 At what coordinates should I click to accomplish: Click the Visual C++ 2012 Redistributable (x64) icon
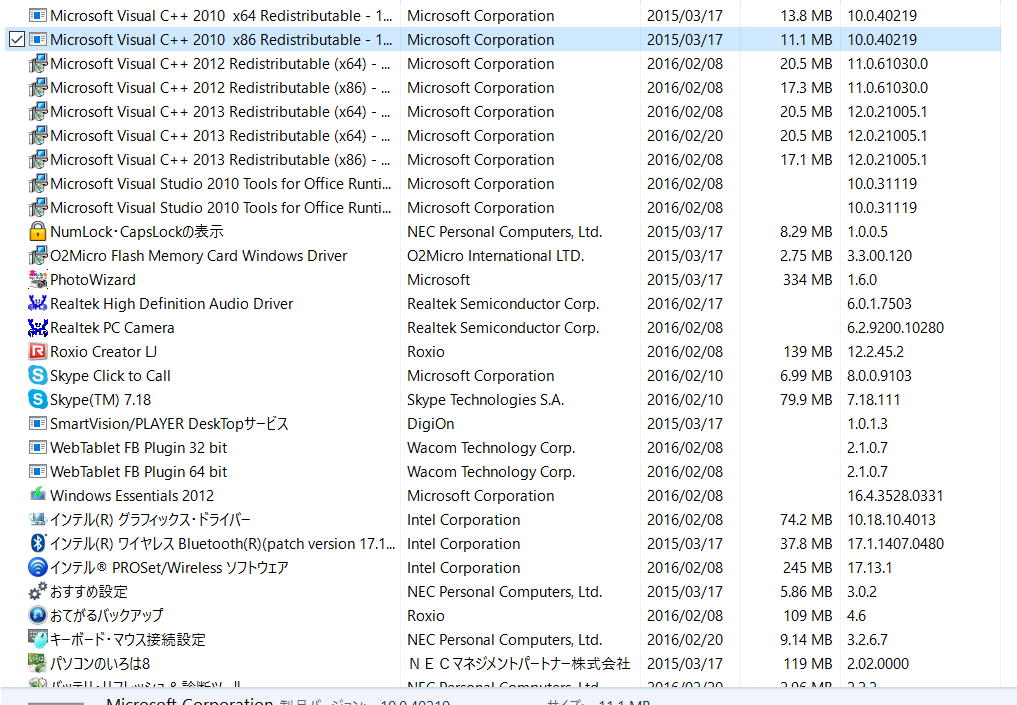(38, 64)
